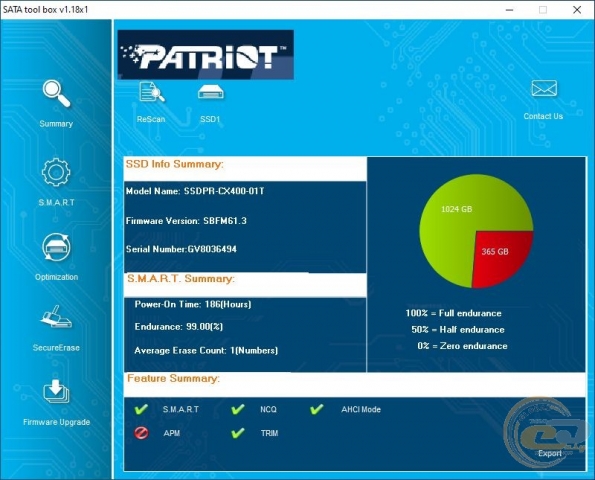
Task: Select the Optimization sidebar label
Action: point(57,277)
